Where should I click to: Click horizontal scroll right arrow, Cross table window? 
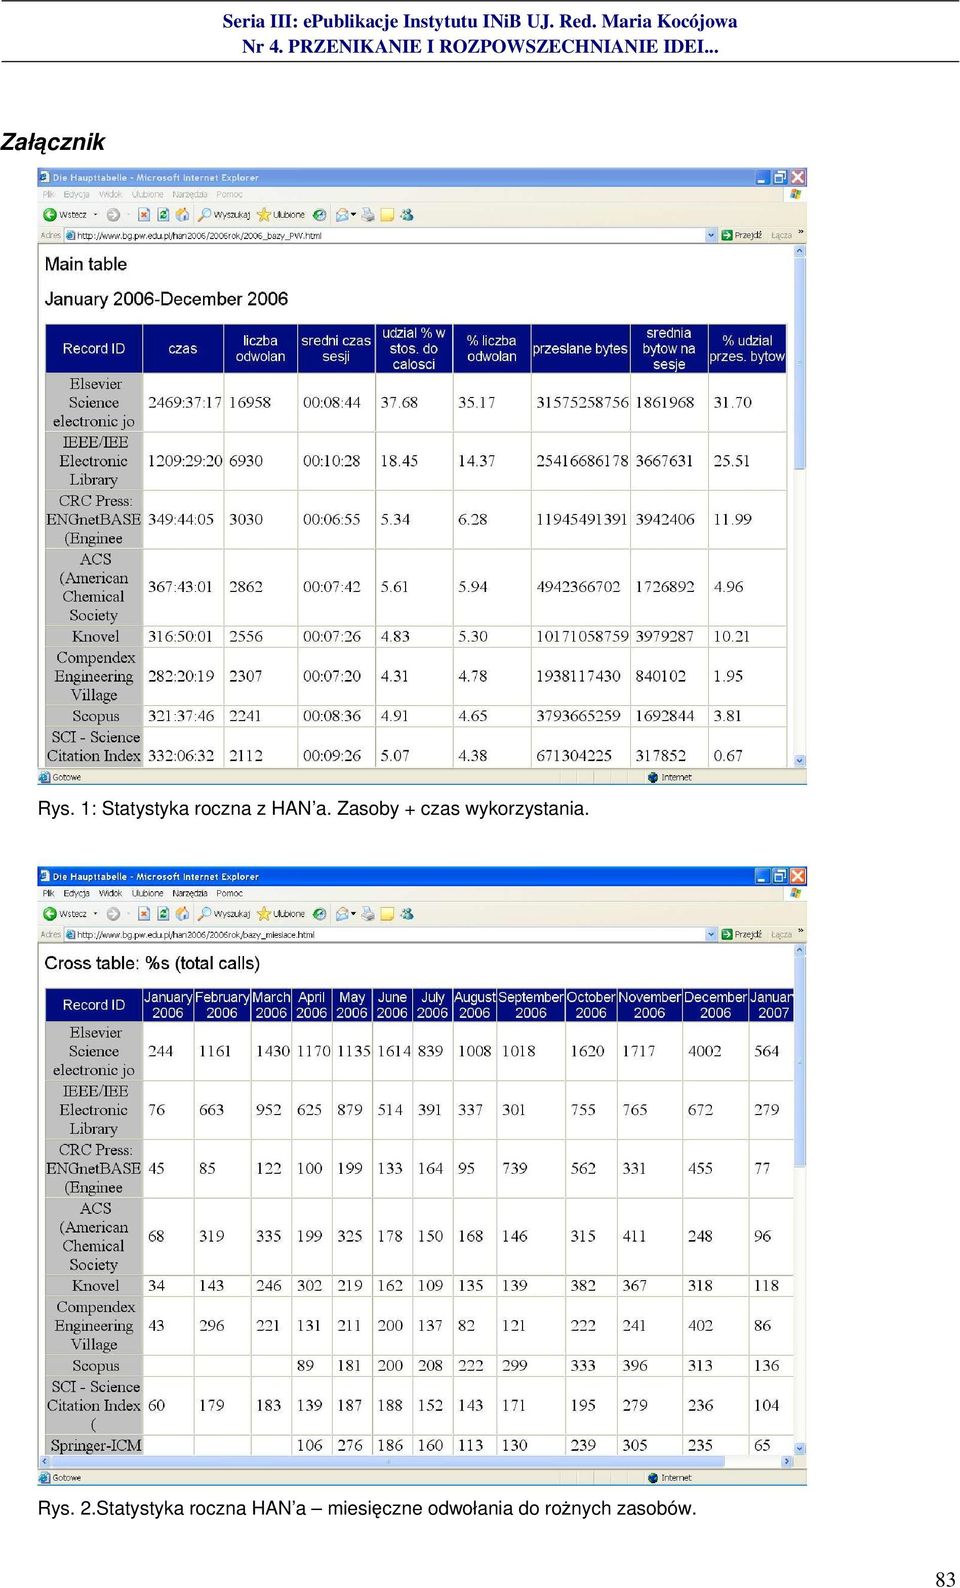pos(786,1461)
